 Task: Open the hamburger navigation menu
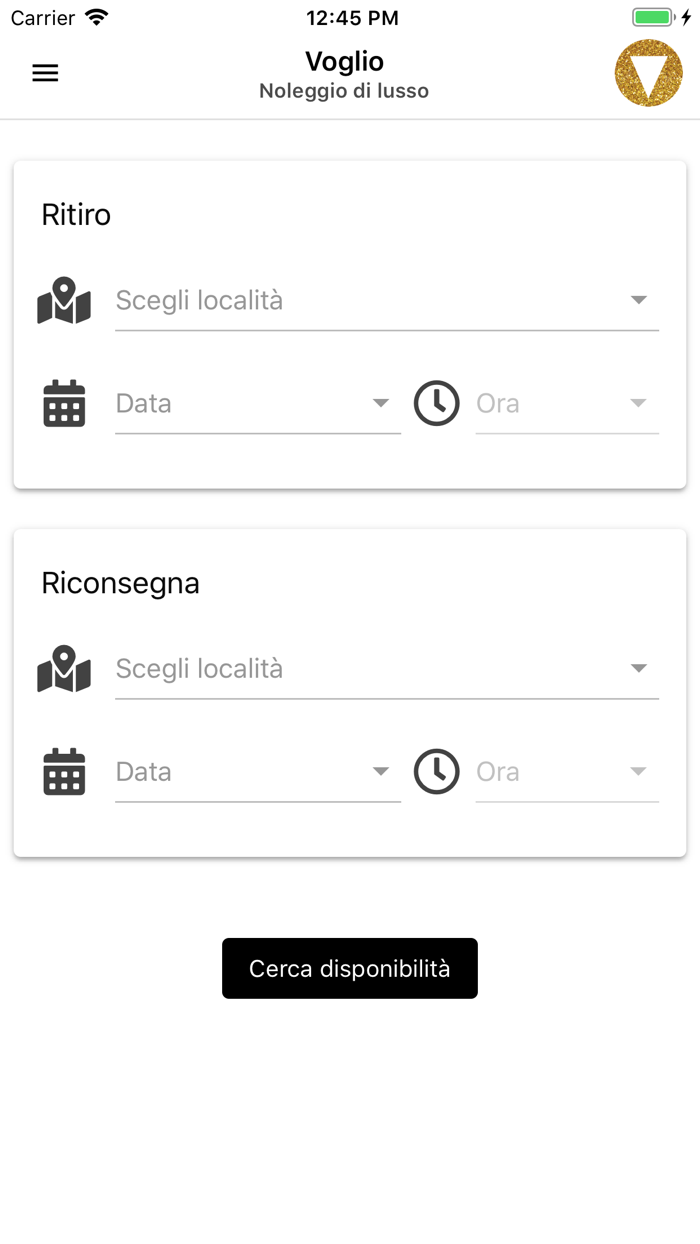point(45,73)
